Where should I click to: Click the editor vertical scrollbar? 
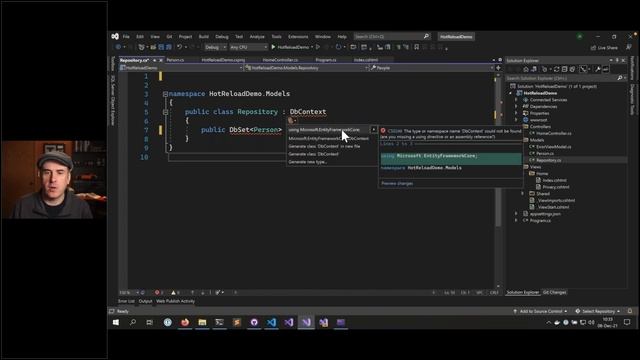tap(498, 180)
